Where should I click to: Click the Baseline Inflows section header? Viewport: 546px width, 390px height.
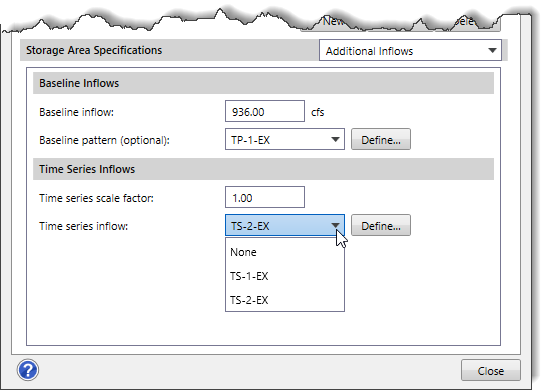tap(263, 83)
